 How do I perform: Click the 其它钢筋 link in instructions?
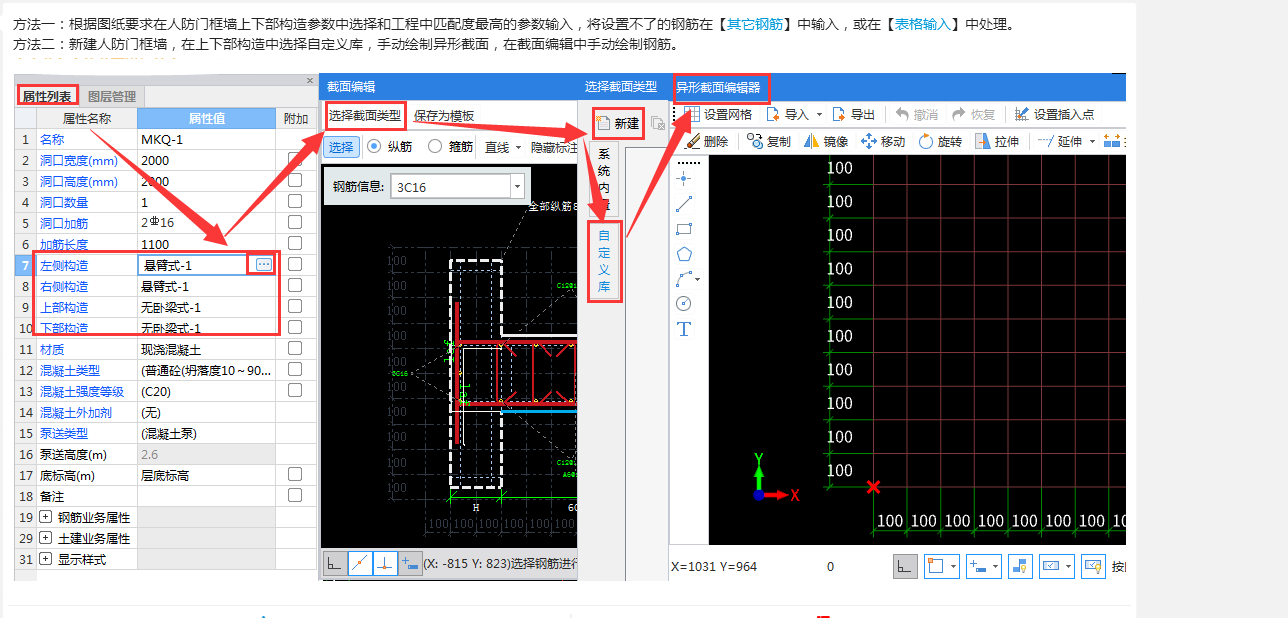tap(756, 24)
